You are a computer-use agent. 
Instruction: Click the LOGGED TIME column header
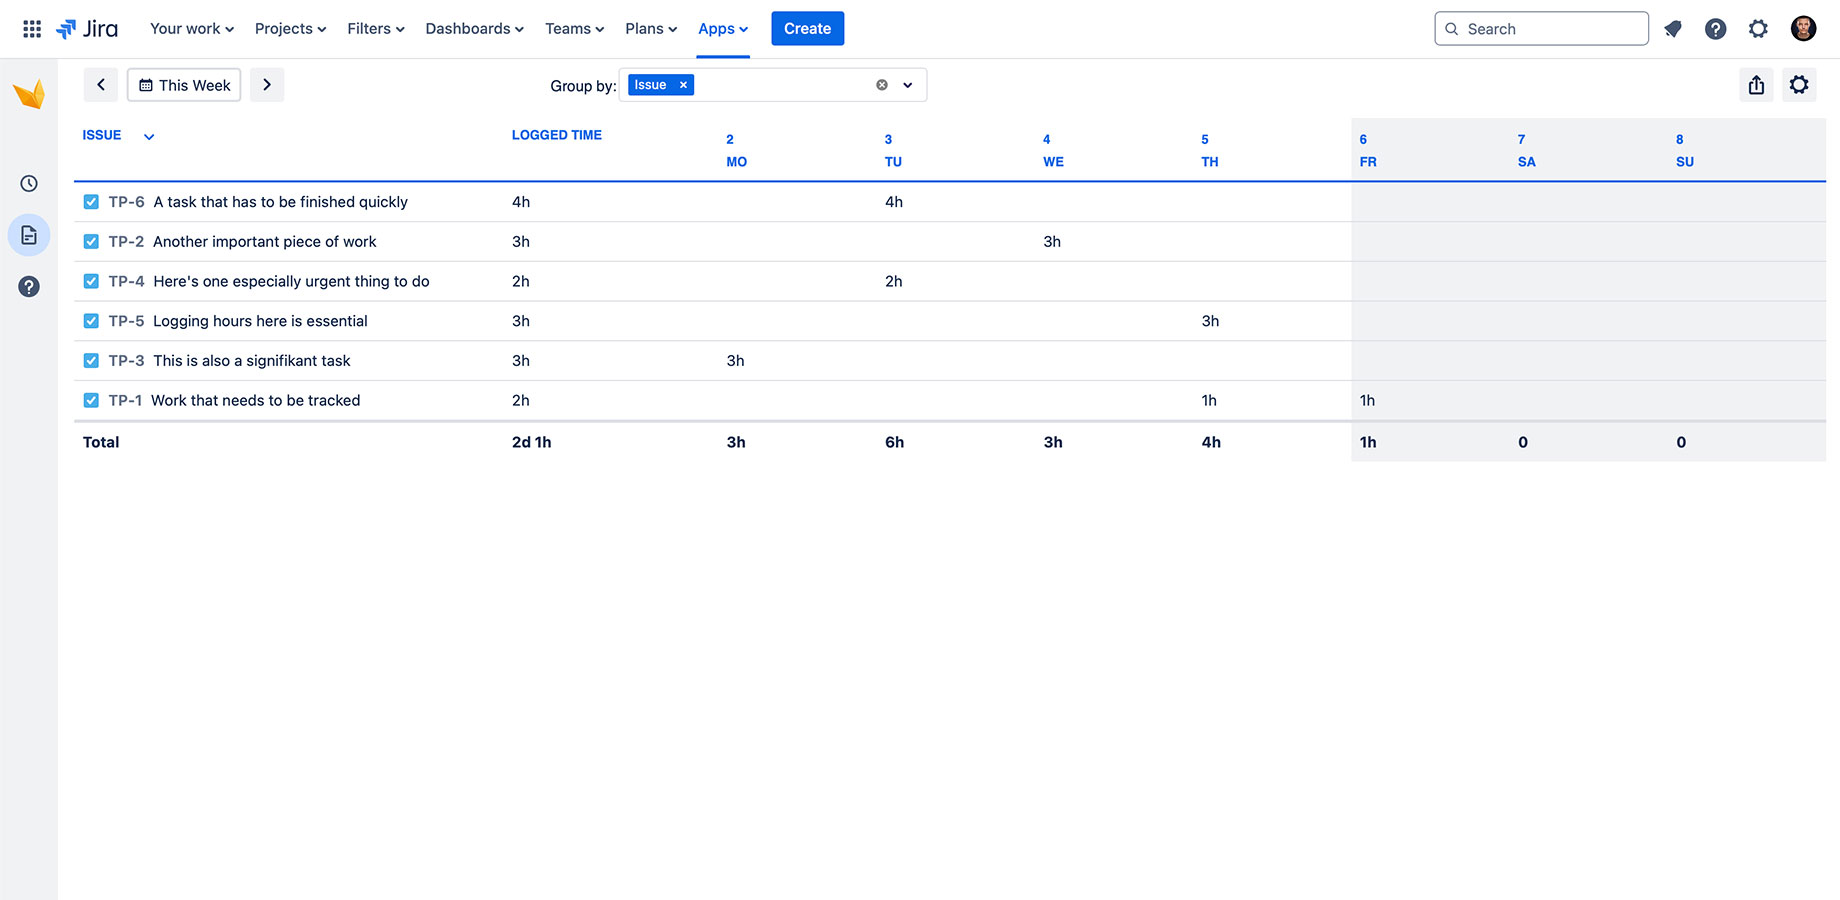point(557,135)
